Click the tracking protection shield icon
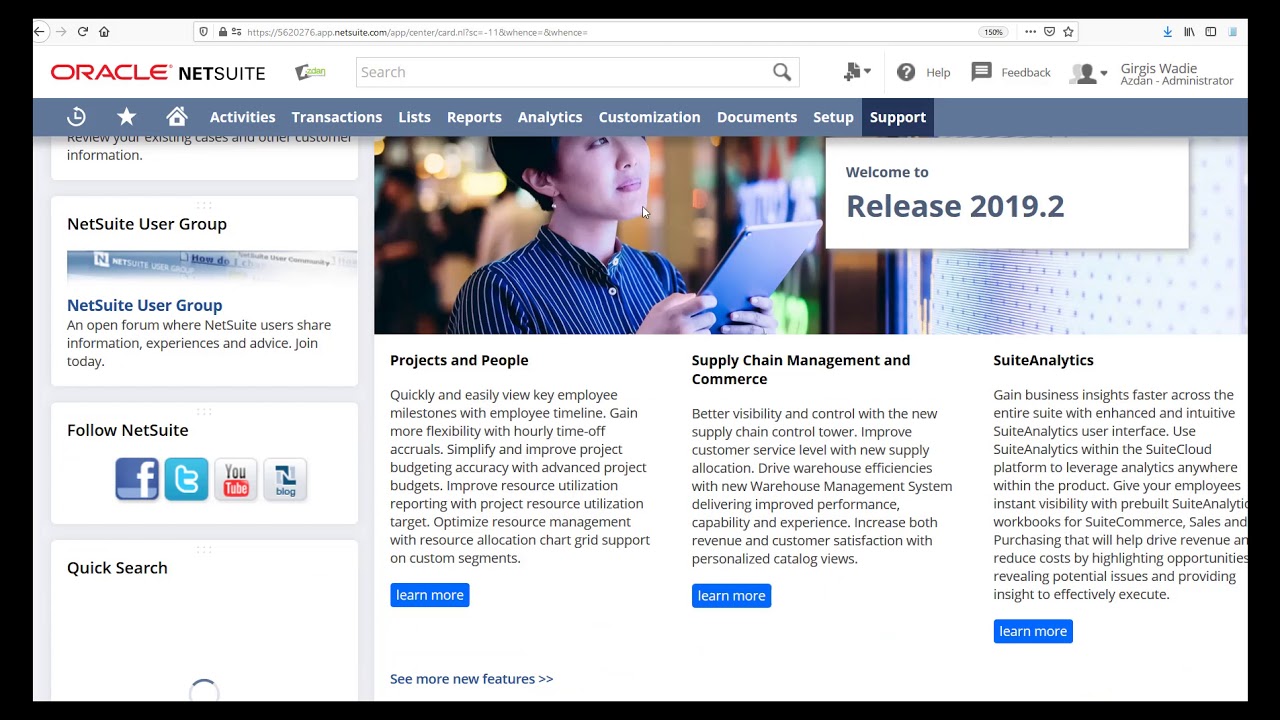The height and width of the screenshot is (720, 1280). (204, 32)
